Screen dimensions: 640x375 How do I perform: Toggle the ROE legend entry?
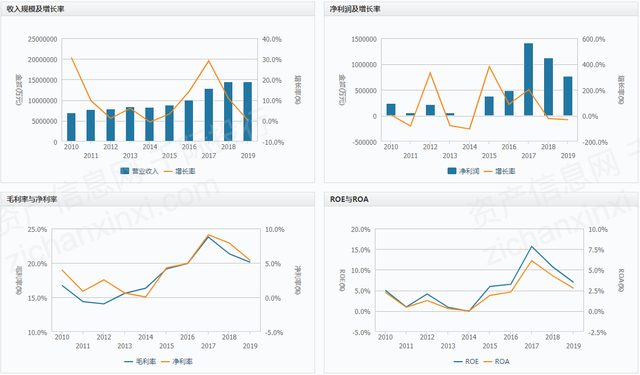coord(466,362)
